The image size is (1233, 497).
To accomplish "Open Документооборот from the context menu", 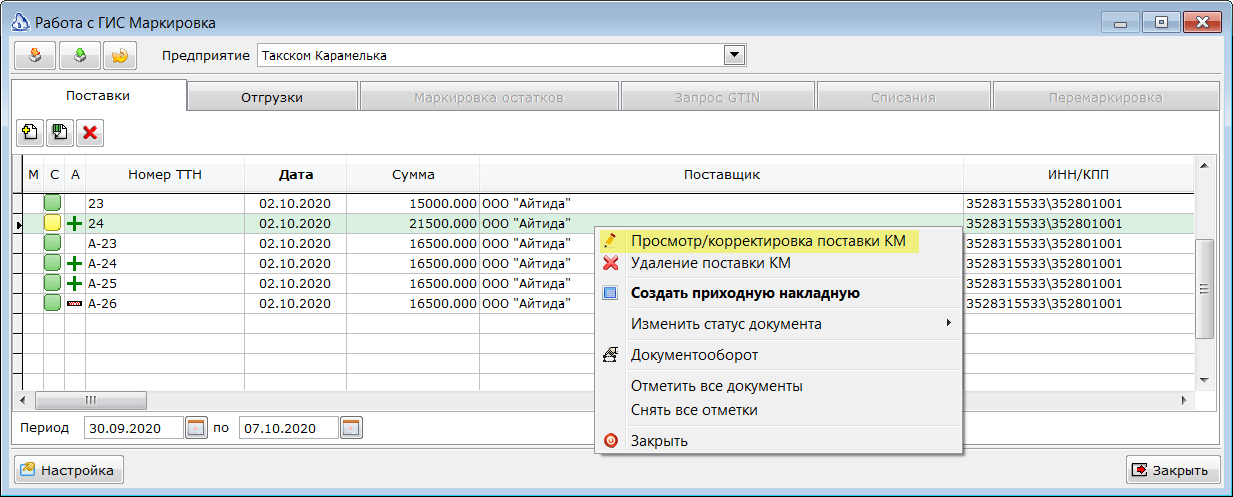I will [x=779, y=355].
